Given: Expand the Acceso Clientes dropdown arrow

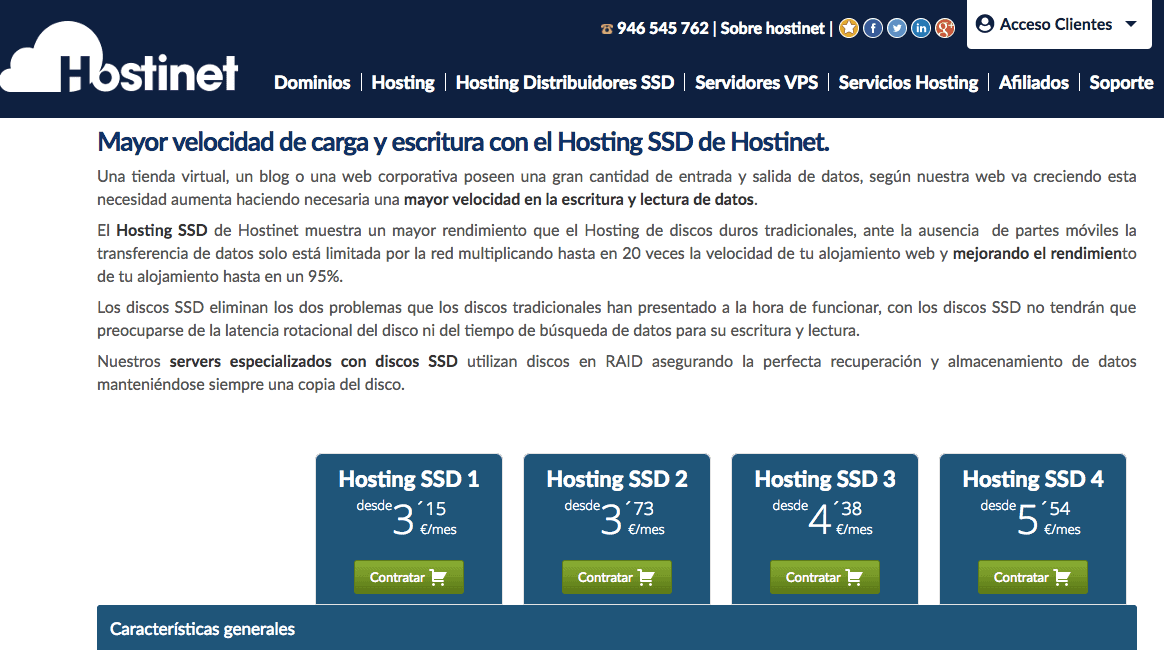Looking at the screenshot, I should [1131, 24].
